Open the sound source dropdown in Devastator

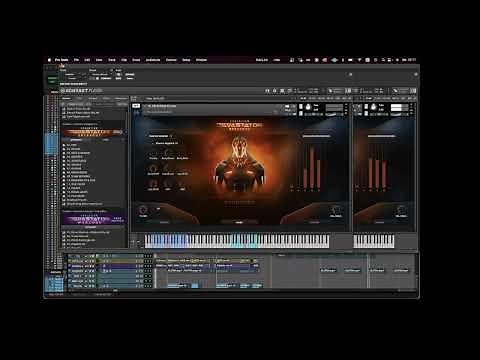(160, 136)
